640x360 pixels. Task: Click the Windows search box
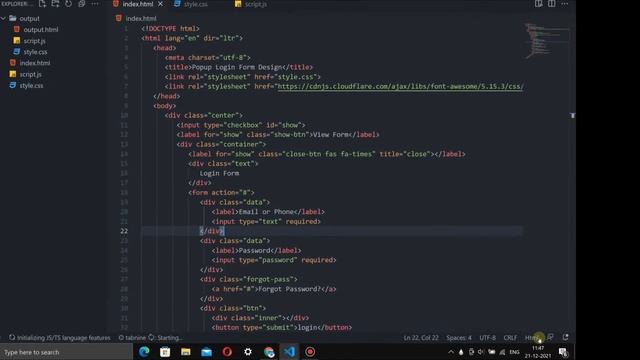pyautogui.click(x=67, y=352)
